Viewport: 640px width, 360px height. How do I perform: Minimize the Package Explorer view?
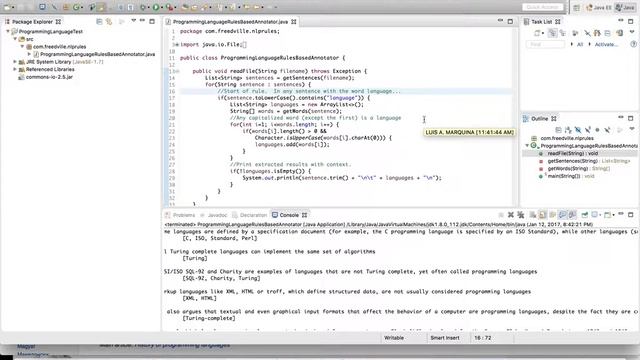point(142,21)
